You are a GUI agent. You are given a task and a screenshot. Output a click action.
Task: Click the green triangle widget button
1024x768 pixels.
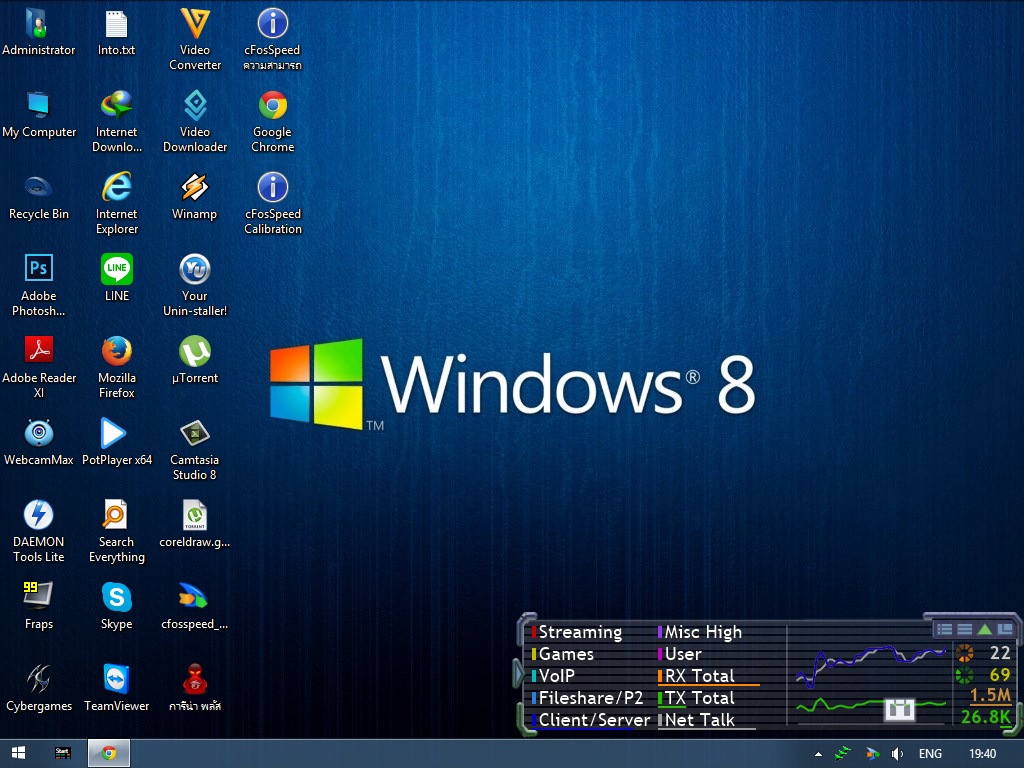click(x=985, y=630)
